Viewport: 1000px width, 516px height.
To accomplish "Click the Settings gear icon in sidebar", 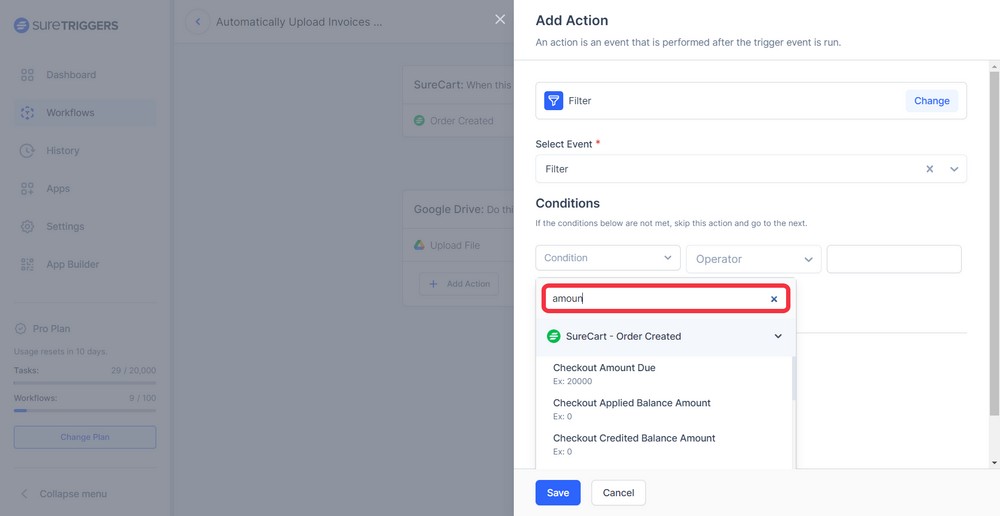I will [x=27, y=227].
